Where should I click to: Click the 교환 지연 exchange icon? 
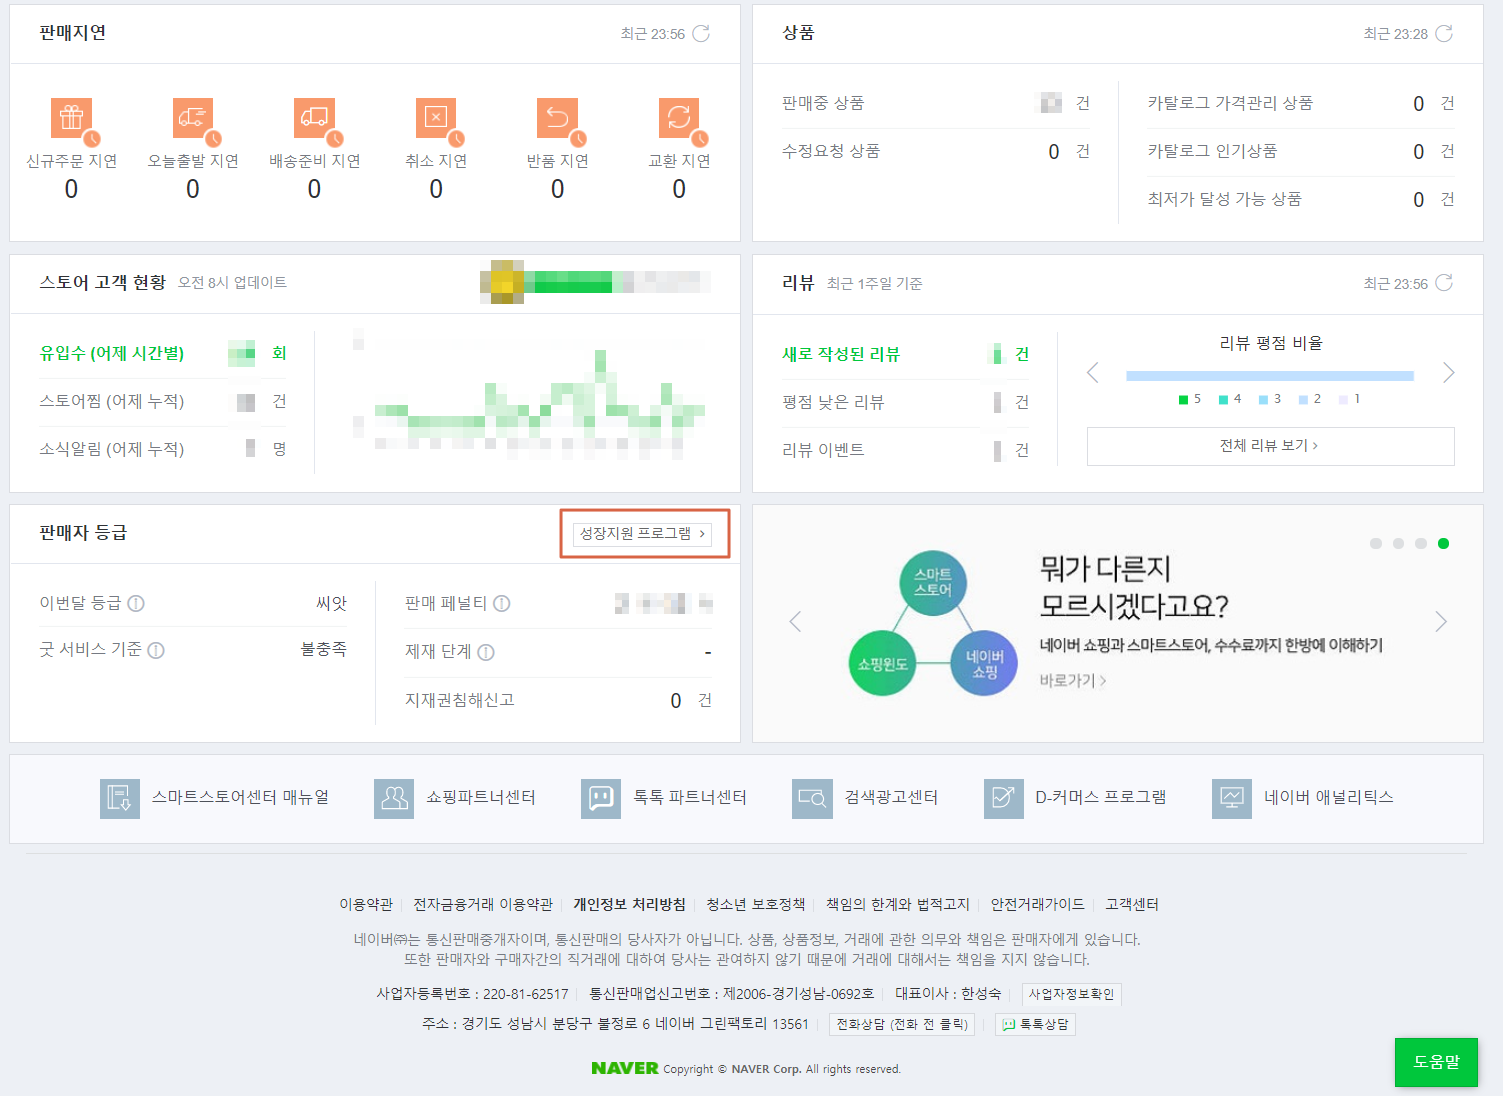coord(679,118)
